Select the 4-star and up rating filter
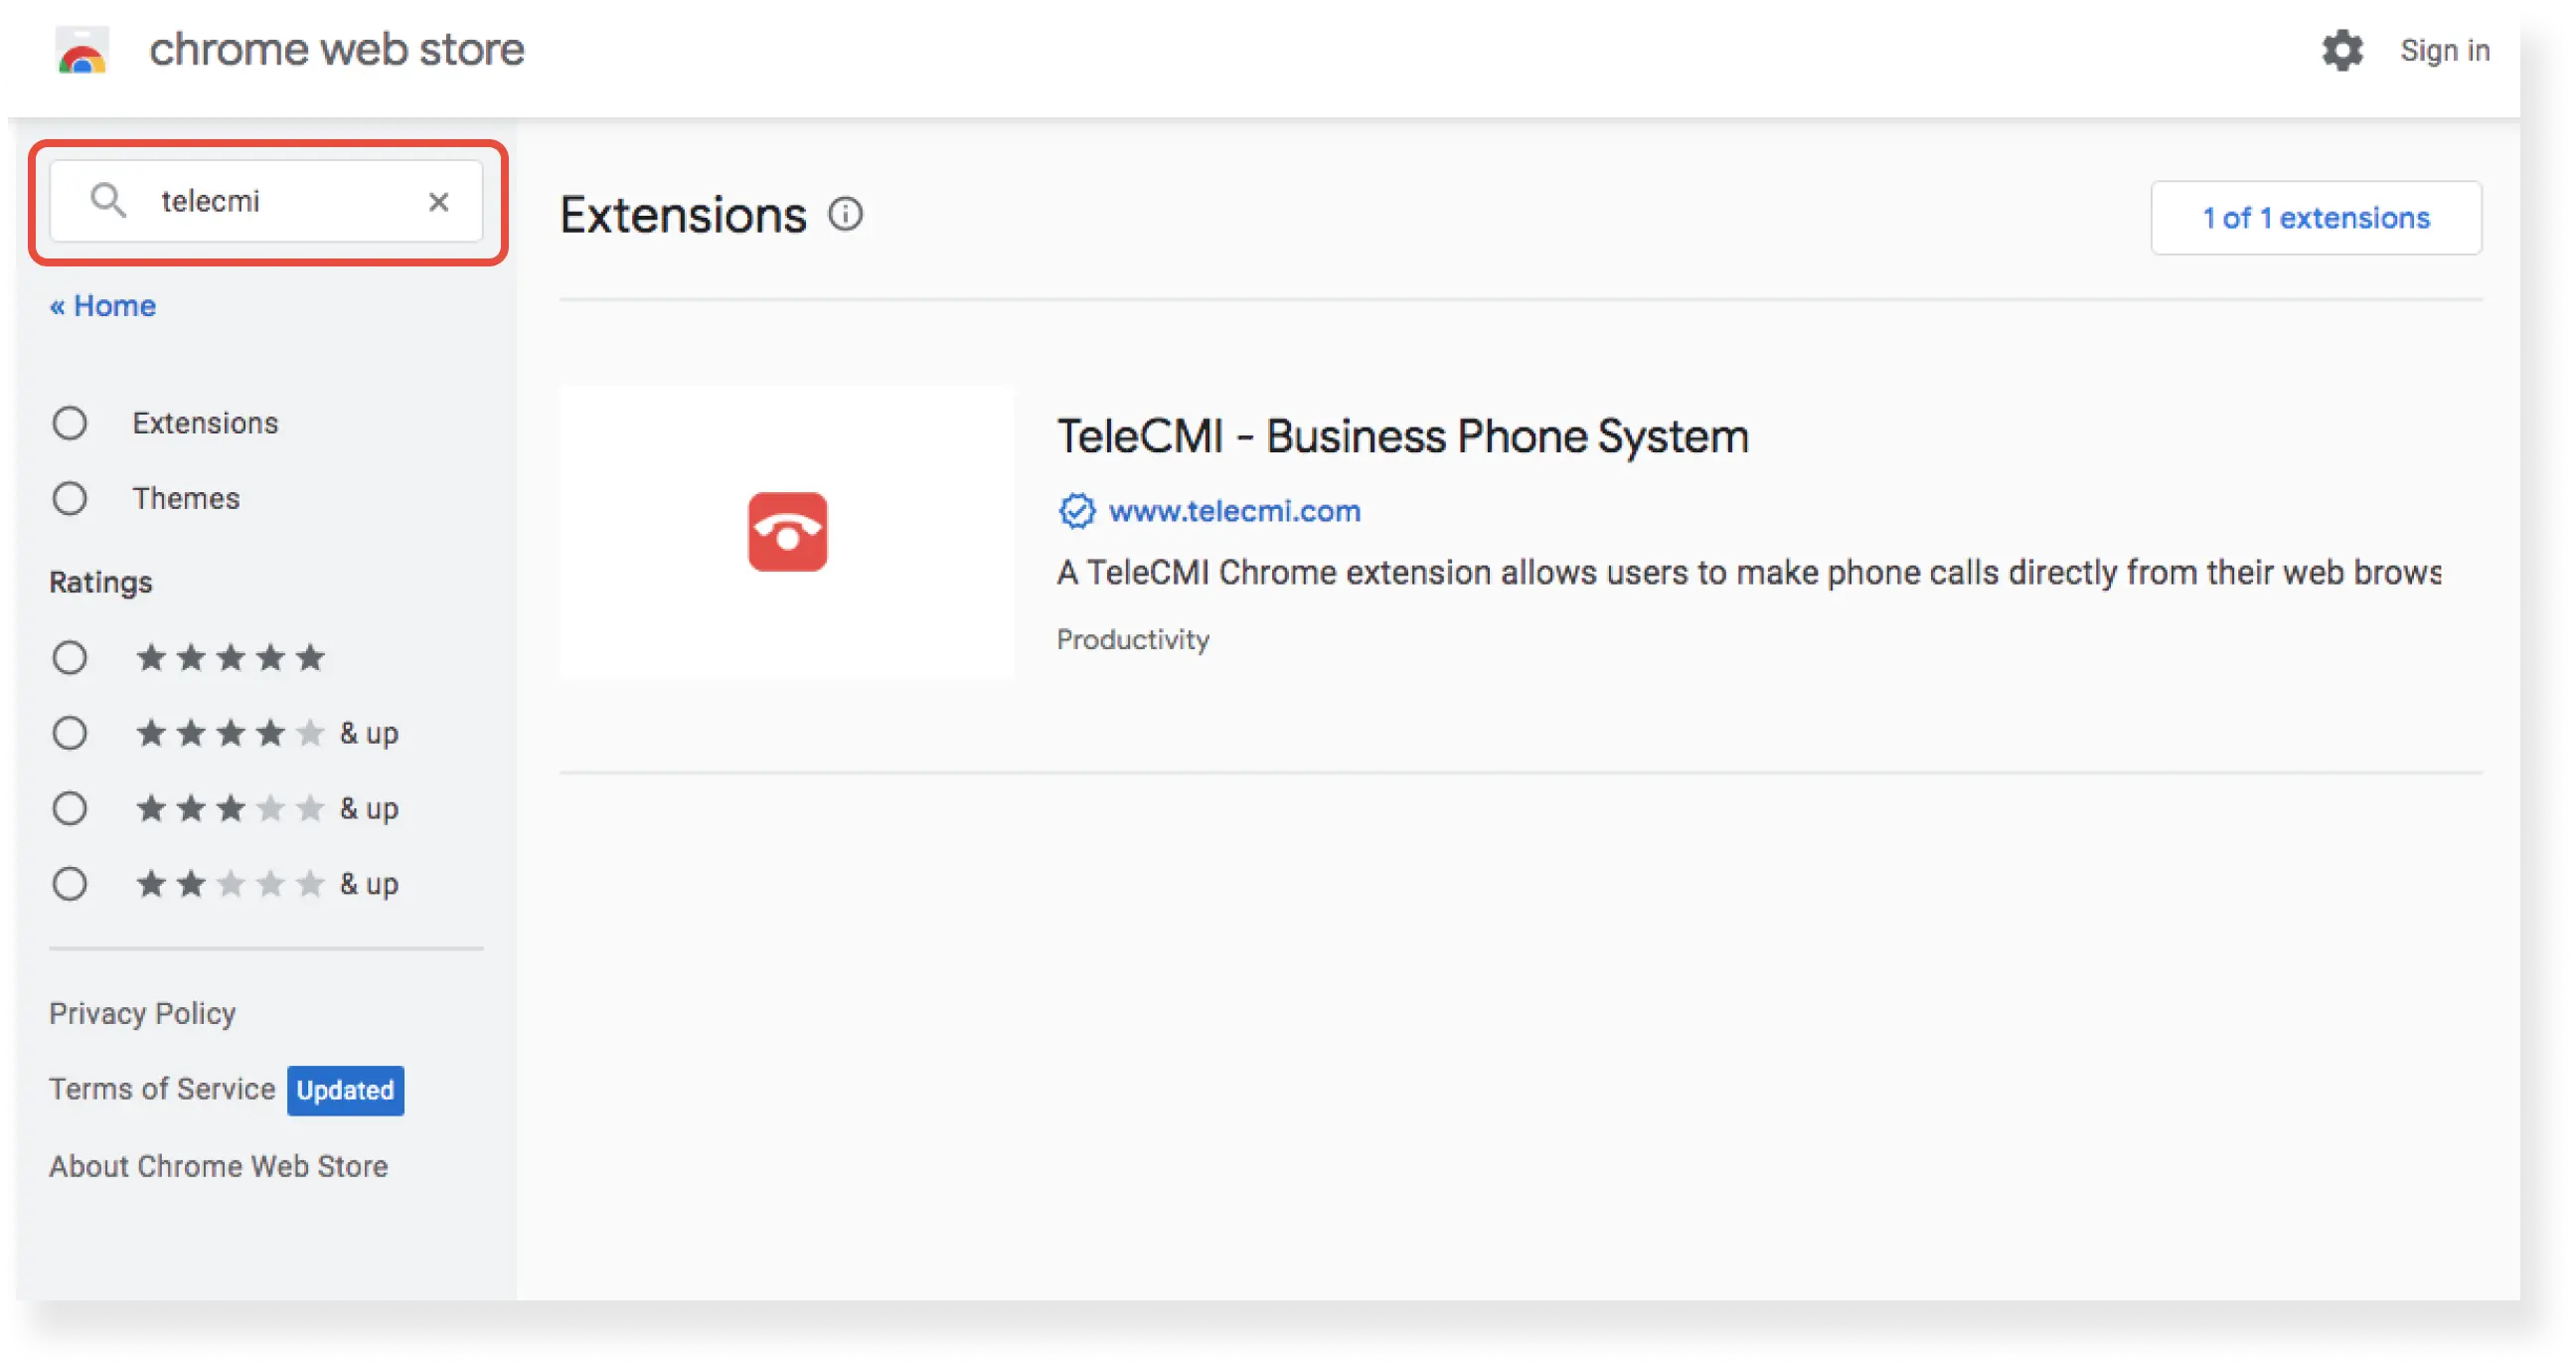The image size is (2576, 1368). tap(69, 733)
